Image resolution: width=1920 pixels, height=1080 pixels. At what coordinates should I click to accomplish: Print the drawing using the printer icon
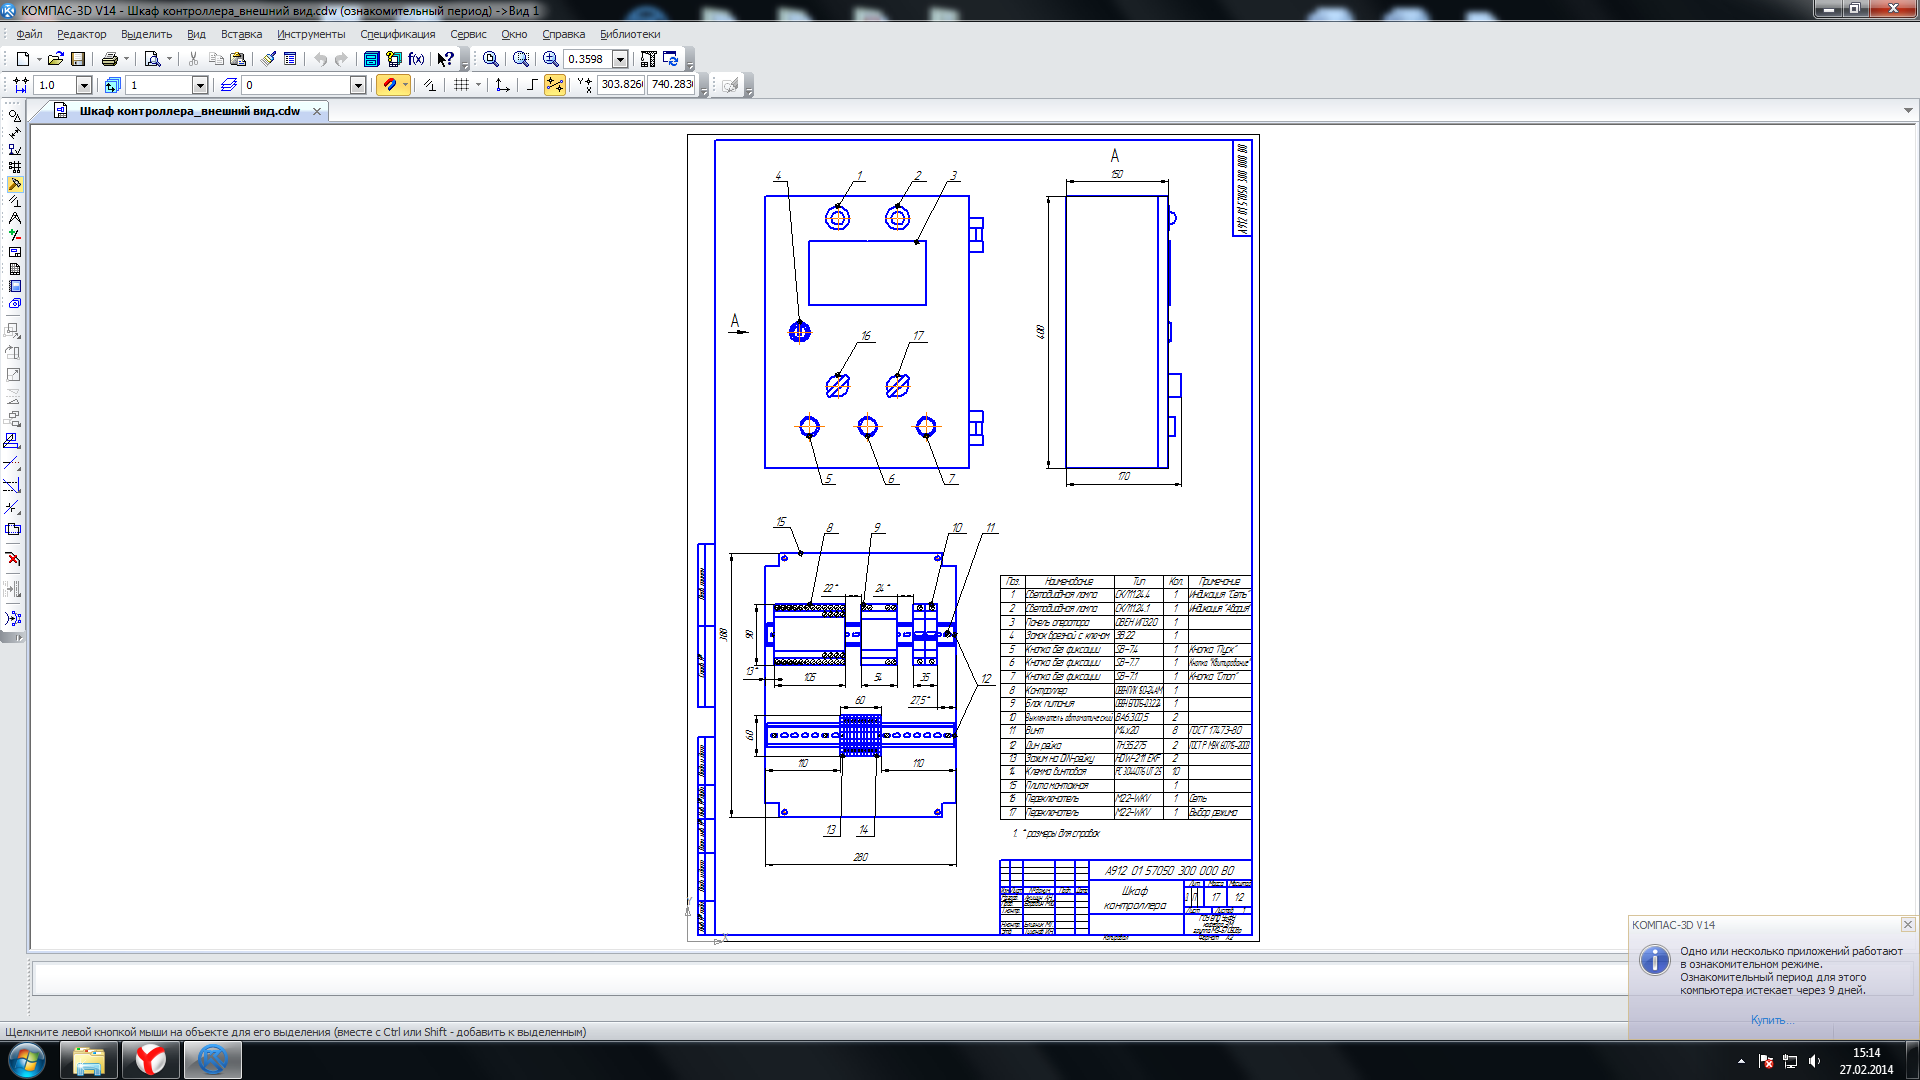click(110, 59)
